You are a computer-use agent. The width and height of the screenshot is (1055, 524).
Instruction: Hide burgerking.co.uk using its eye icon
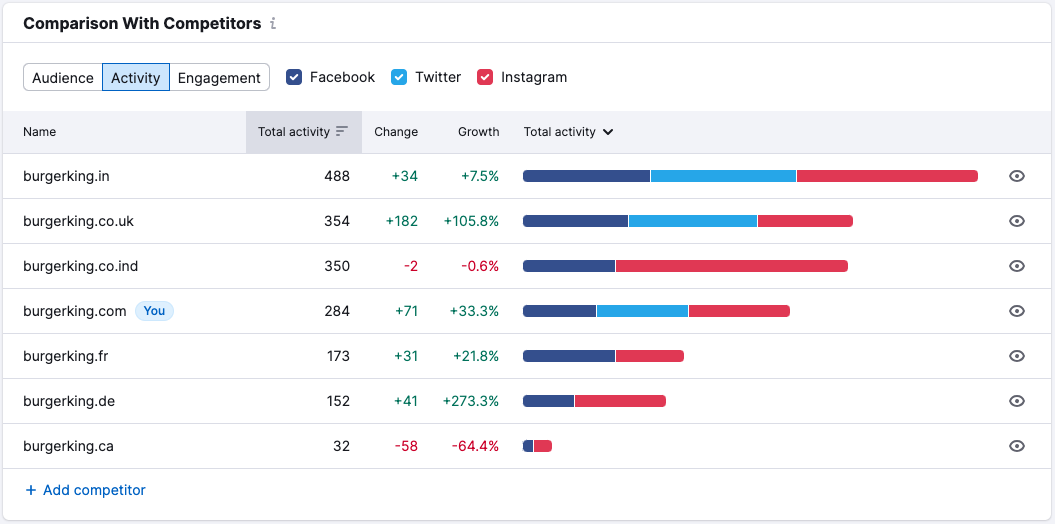click(1016, 221)
